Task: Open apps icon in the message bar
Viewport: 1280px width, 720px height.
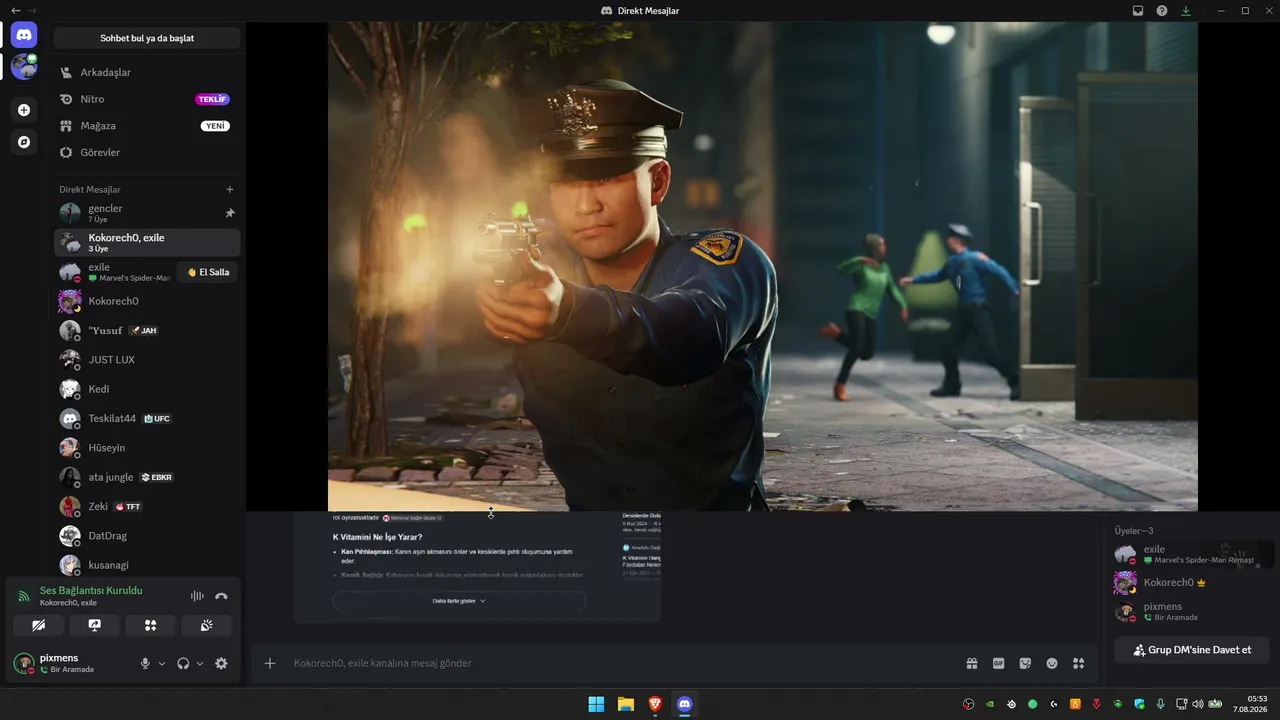Action: click(x=1078, y=663)
